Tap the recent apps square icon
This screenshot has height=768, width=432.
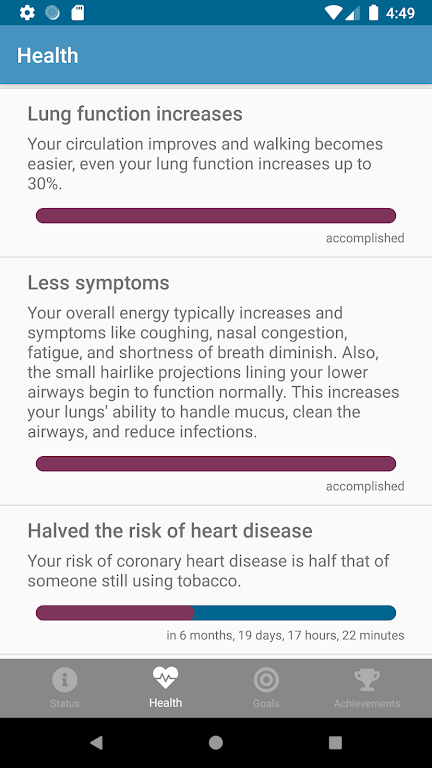[336, 743]
